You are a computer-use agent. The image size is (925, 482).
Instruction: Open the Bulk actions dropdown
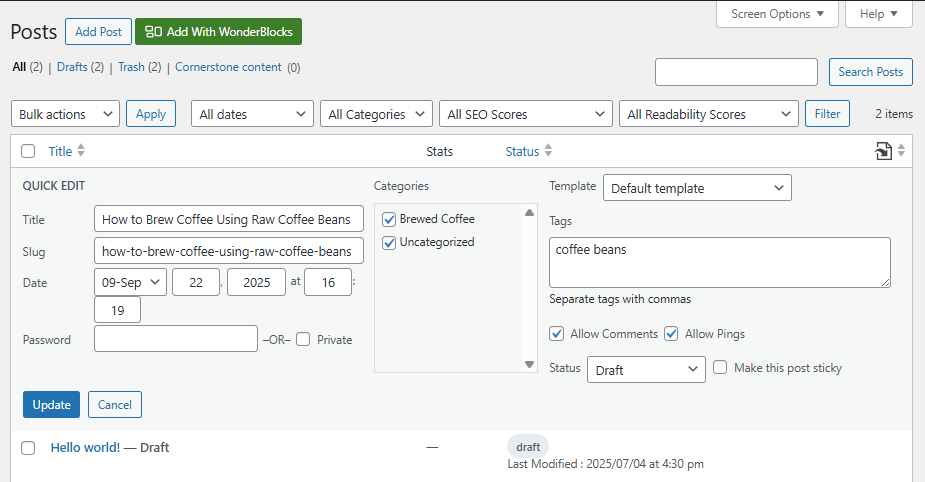click(65, 114)
